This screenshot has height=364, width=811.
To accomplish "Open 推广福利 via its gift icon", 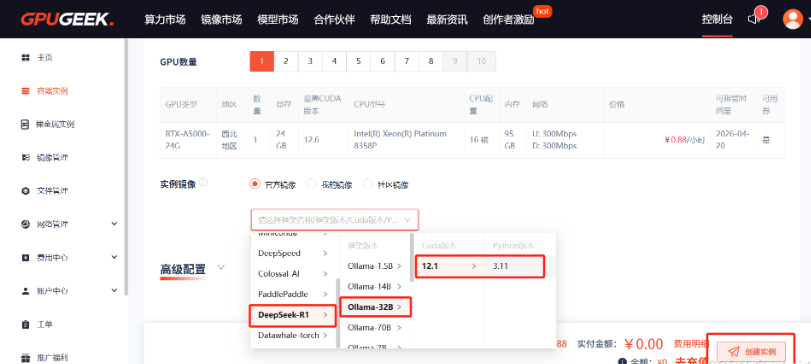I will [x=25, y=358].
